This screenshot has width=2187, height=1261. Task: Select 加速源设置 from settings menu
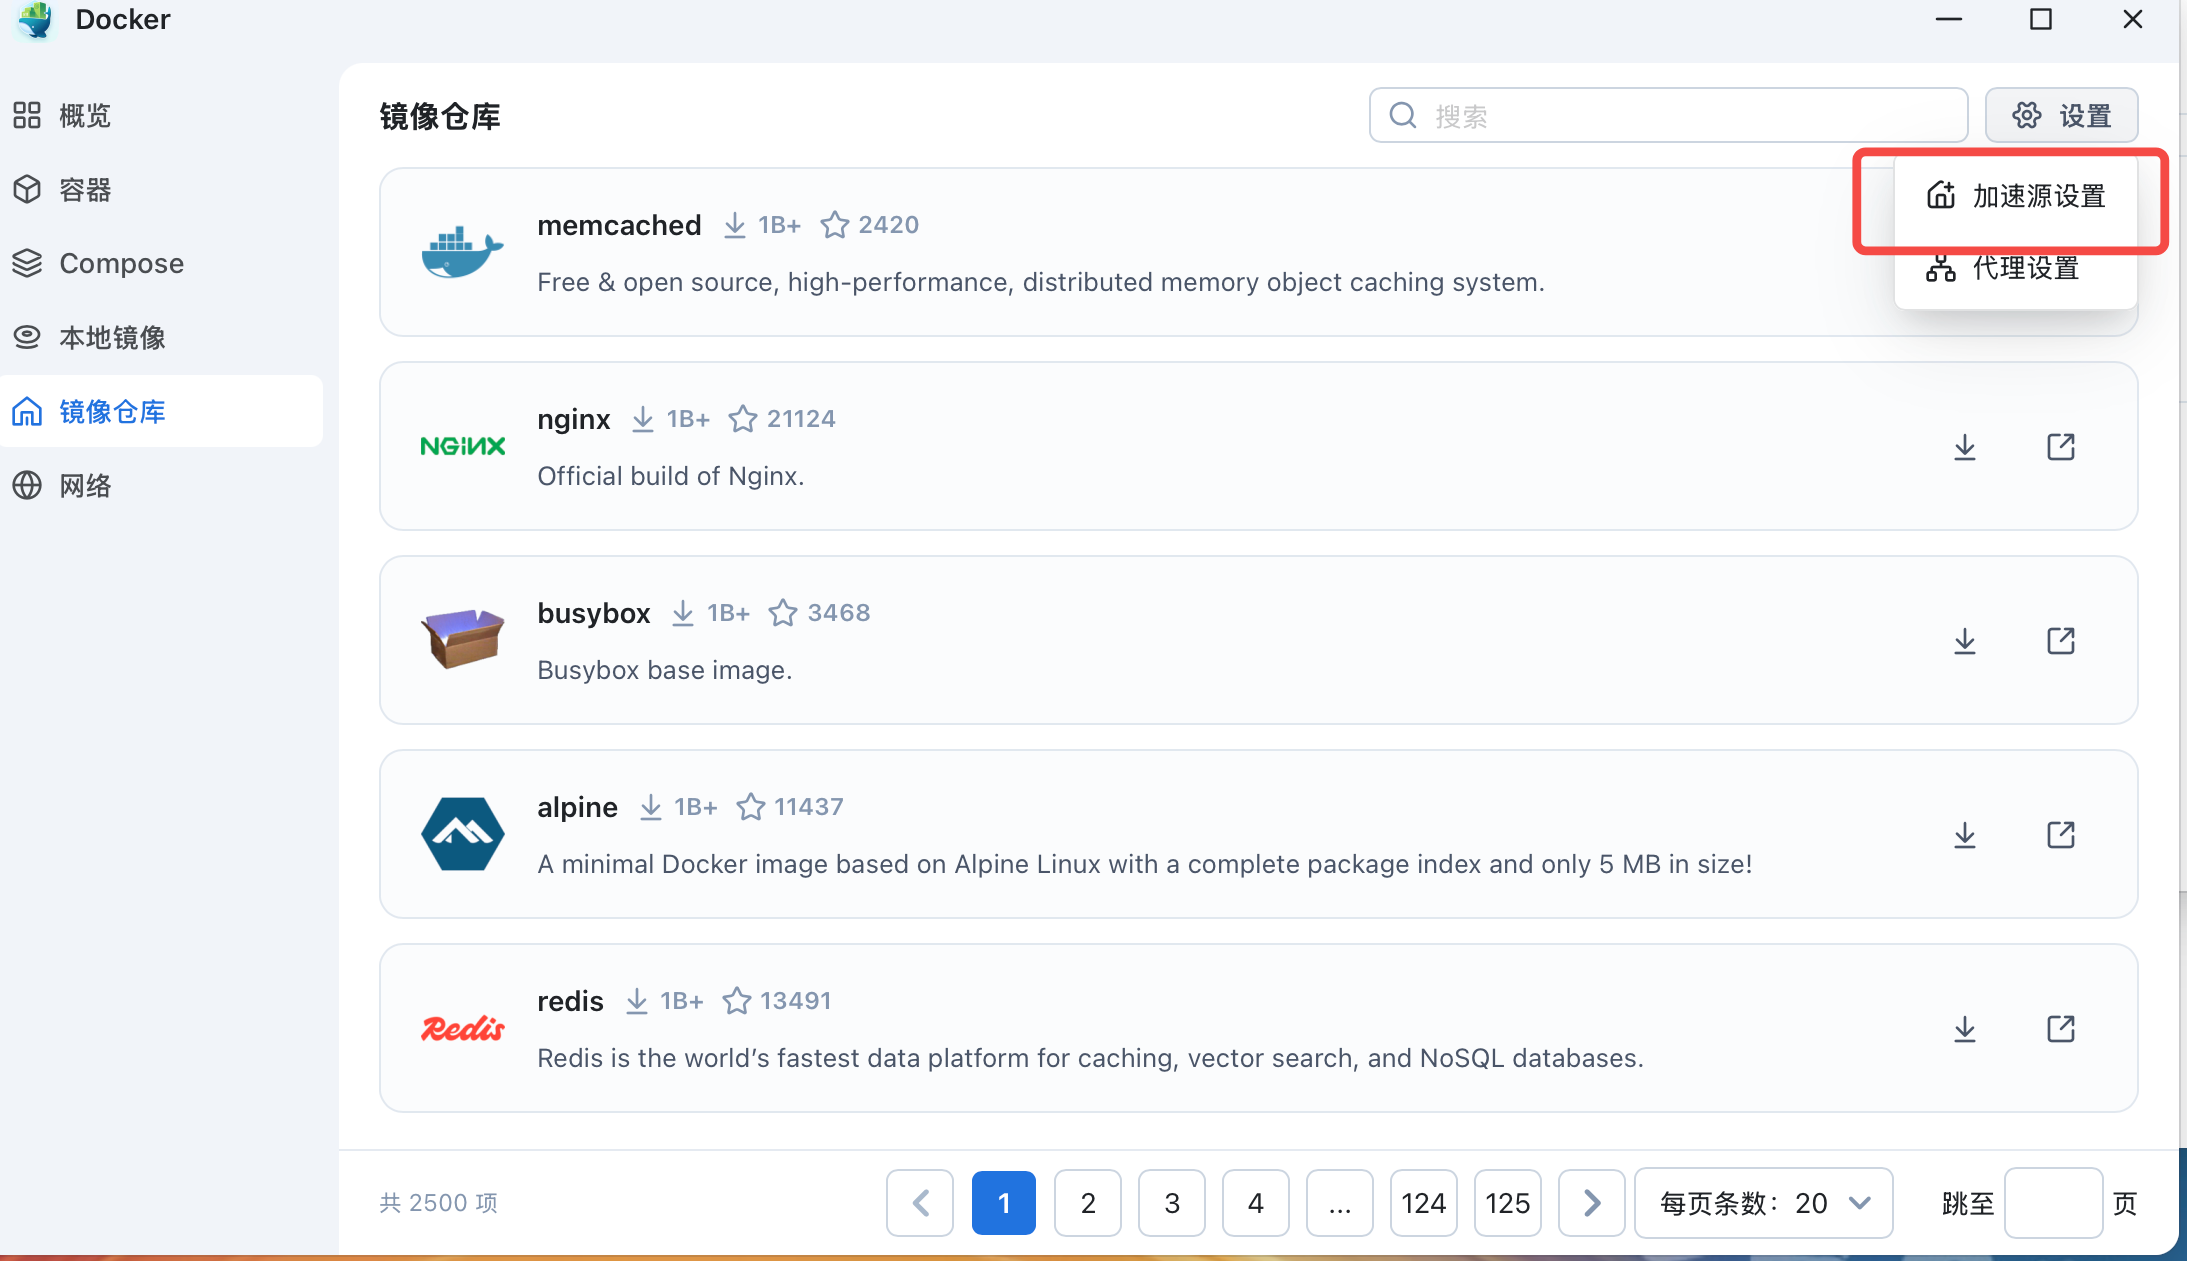click(2037, 196)
